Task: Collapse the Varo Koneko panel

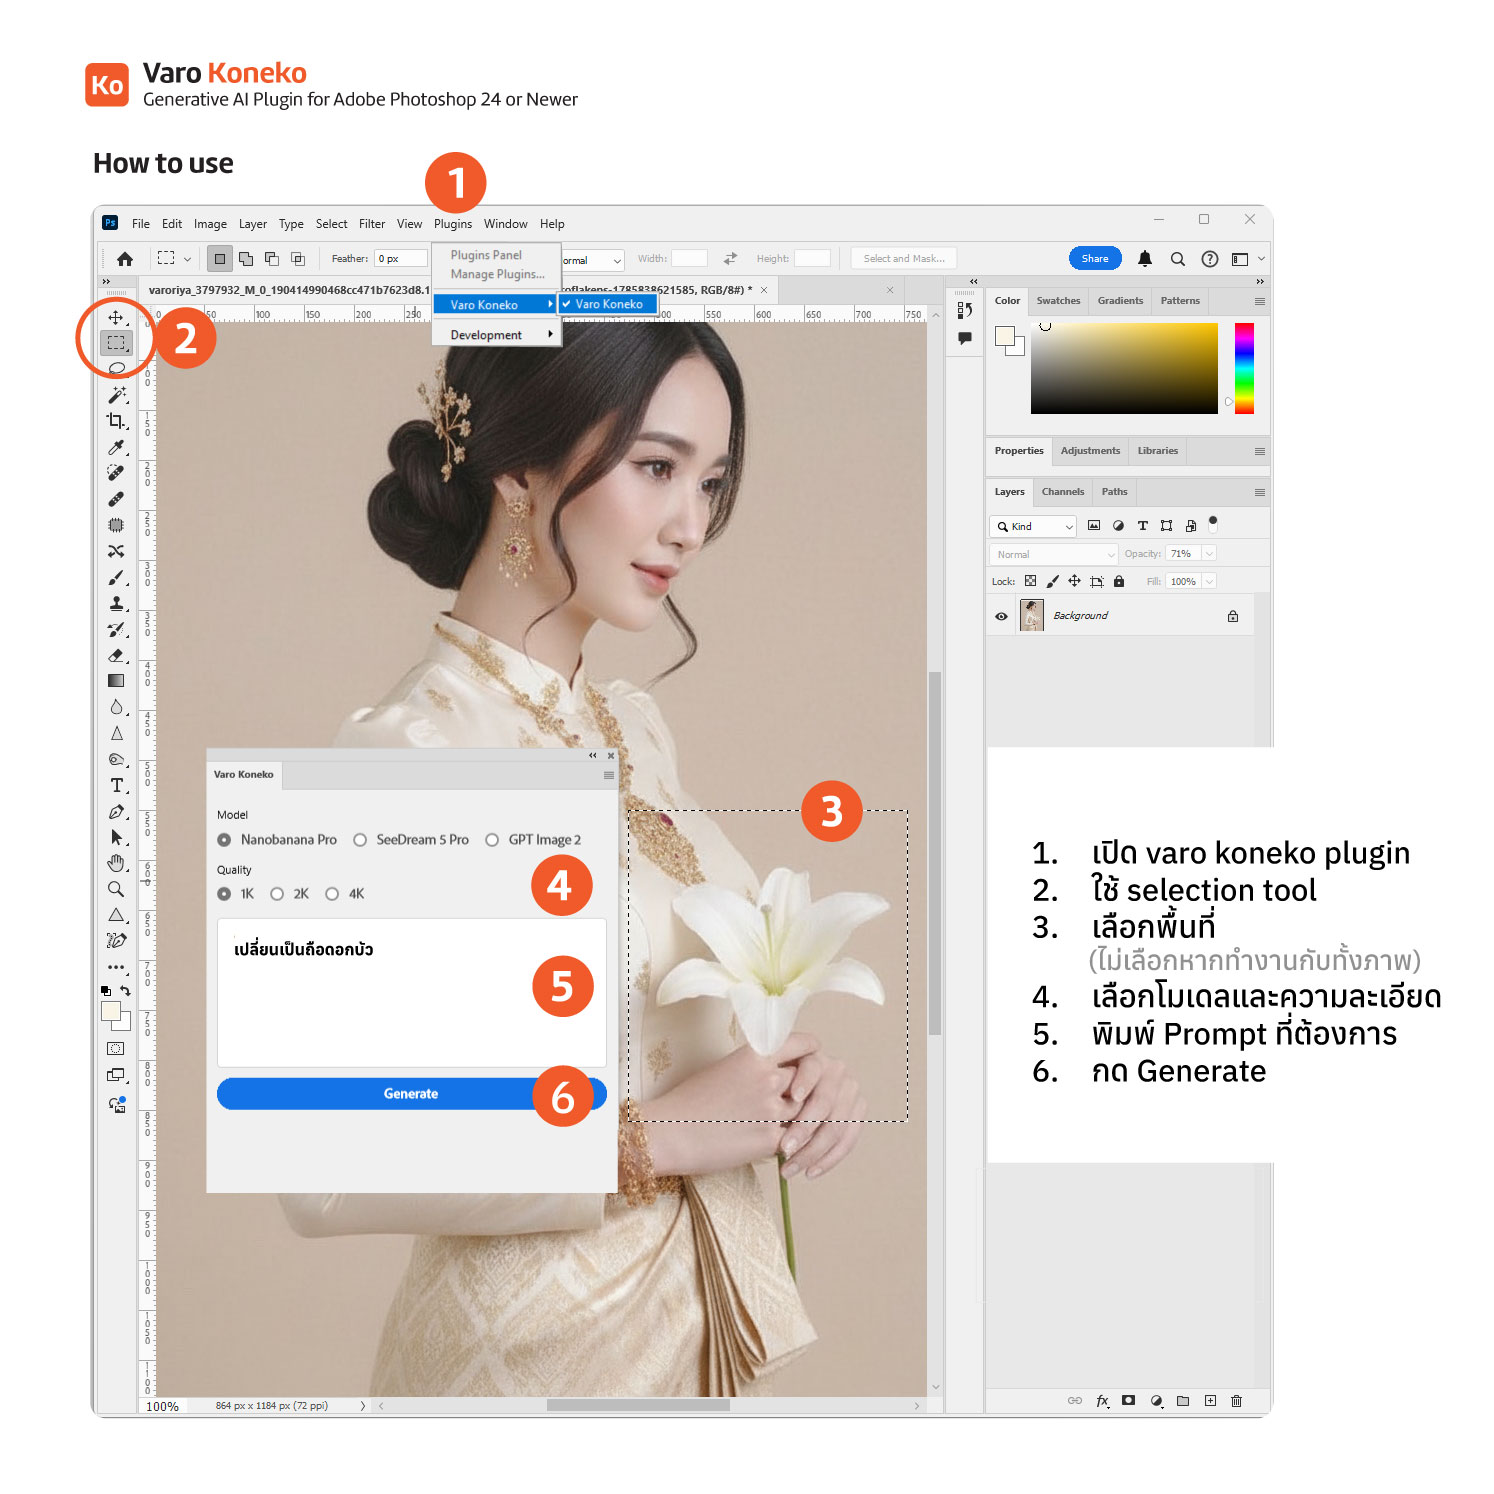Action: pos(592,756)
